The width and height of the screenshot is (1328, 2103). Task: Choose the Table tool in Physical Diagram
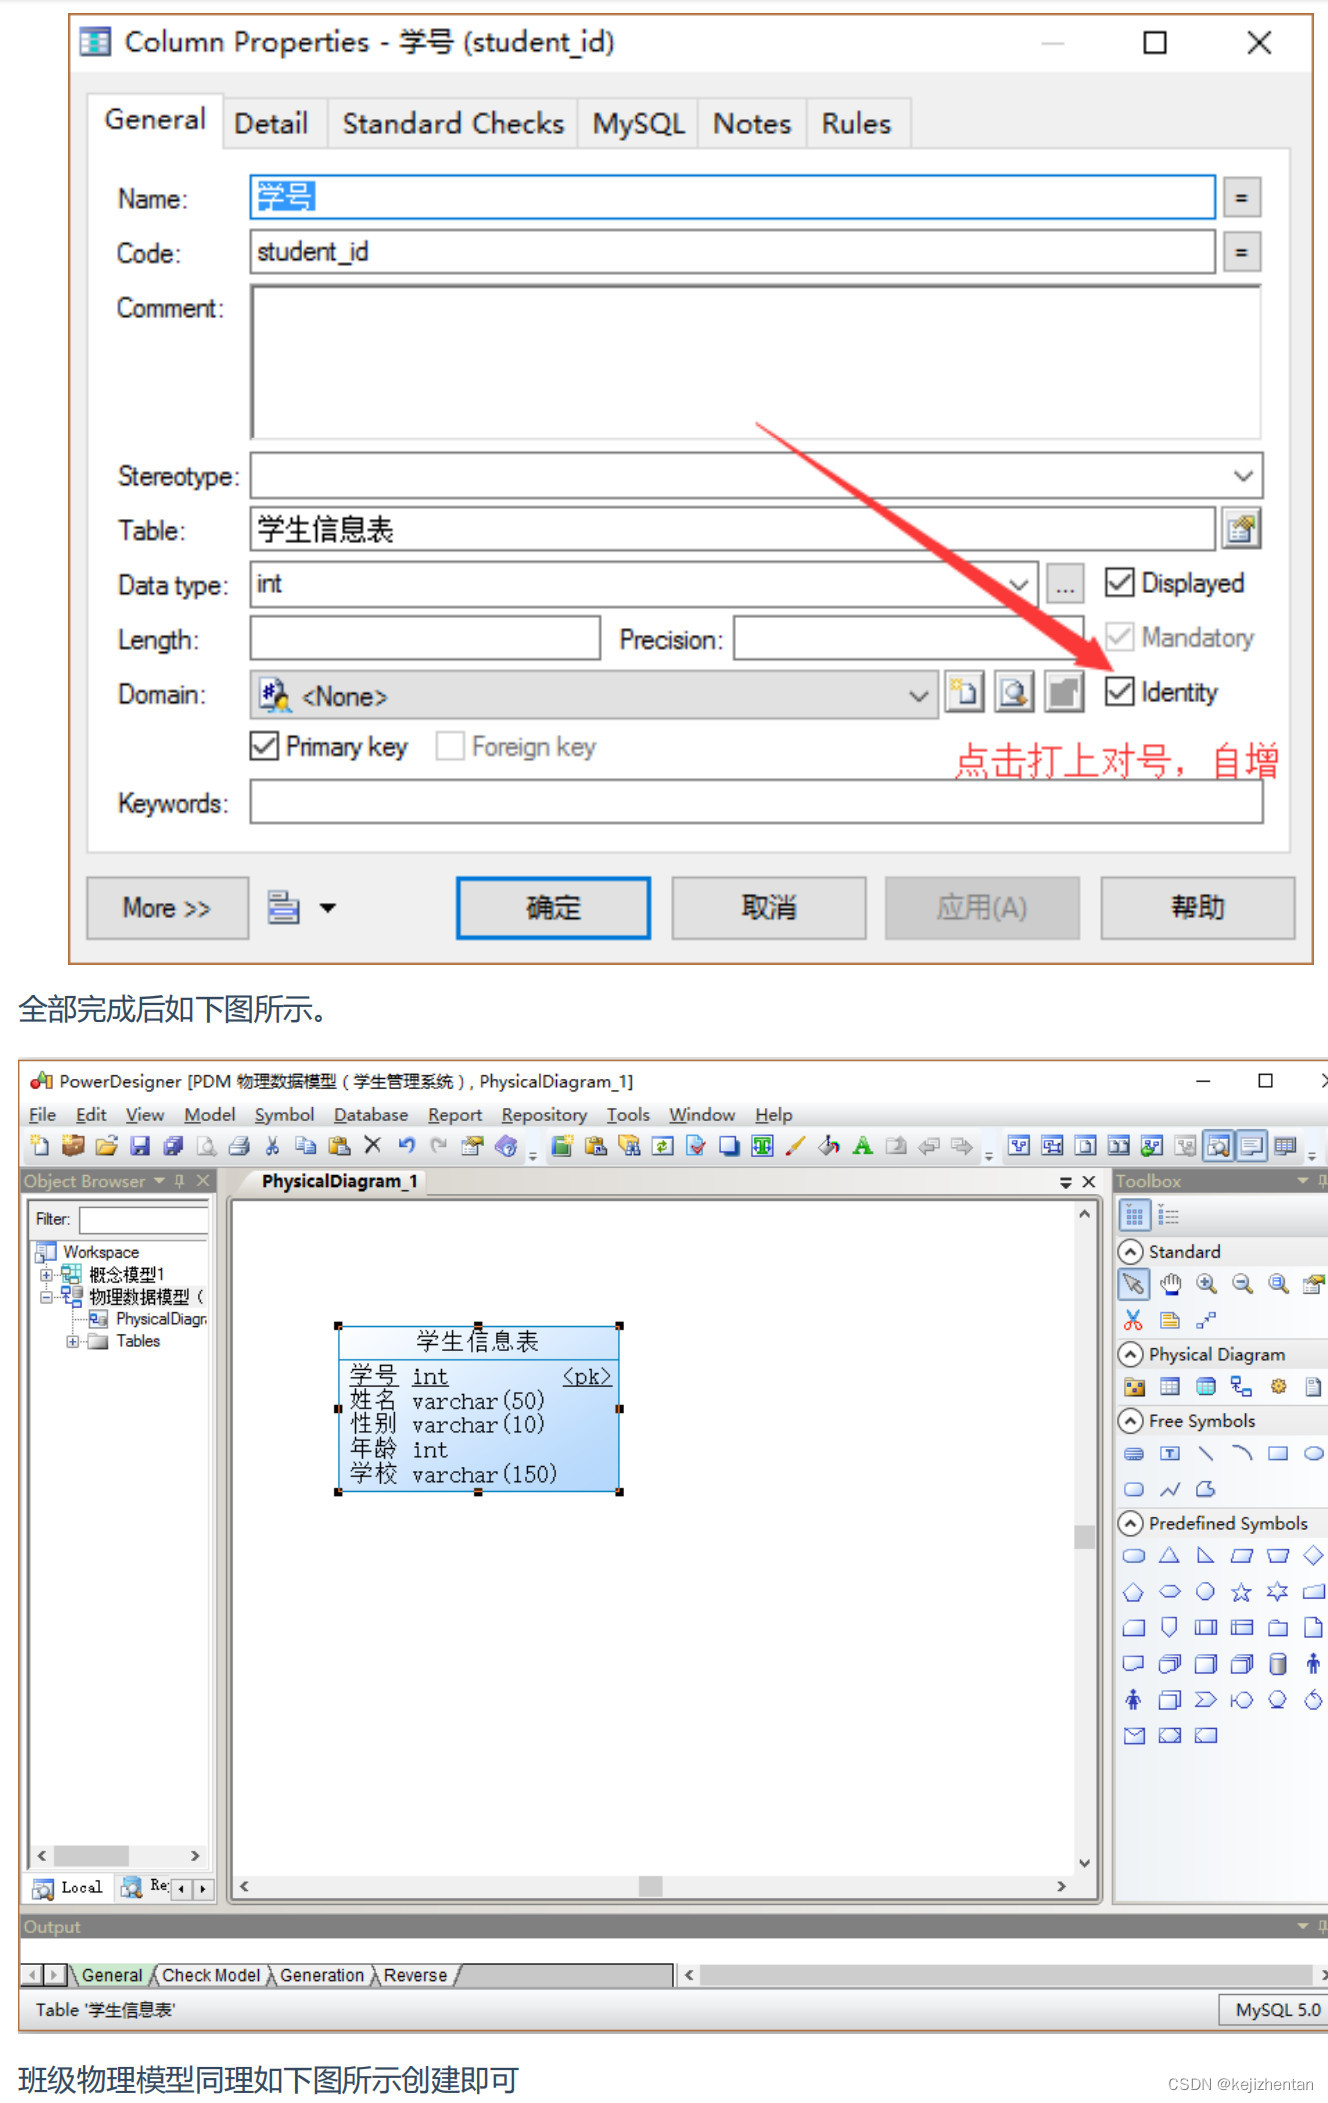pyautogui.click(x=1170, y=1386)
